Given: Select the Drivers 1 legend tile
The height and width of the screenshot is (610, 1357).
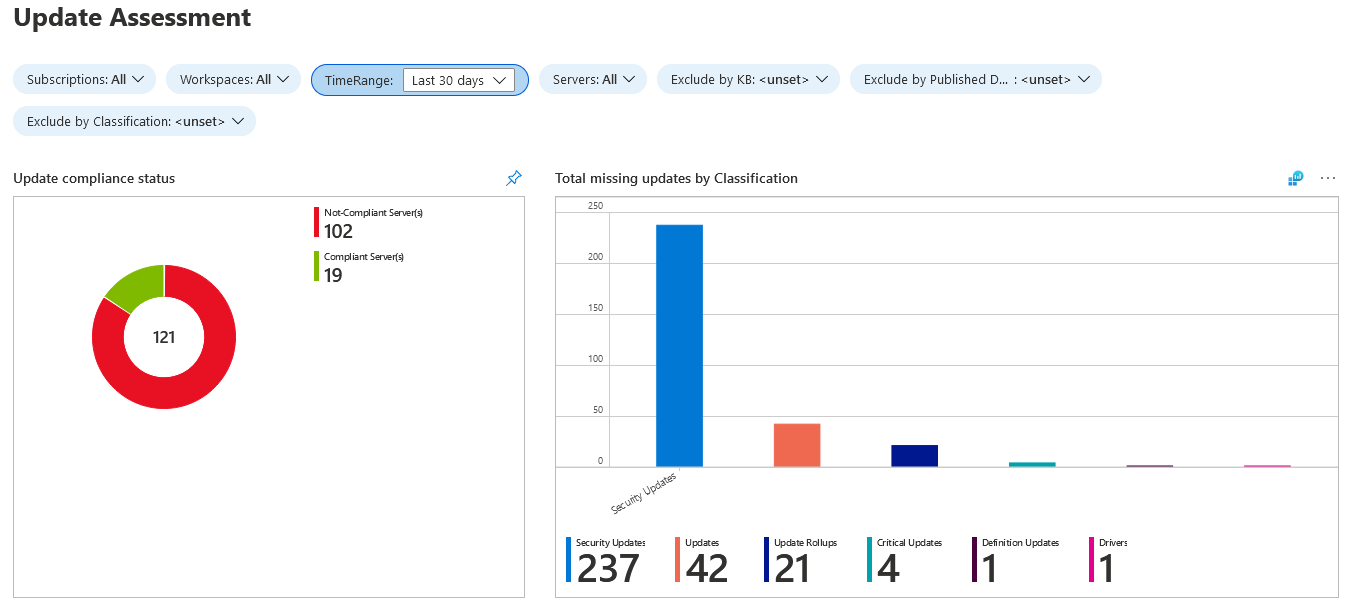Looking at the screenshot, I should (x=1108, y=560).
